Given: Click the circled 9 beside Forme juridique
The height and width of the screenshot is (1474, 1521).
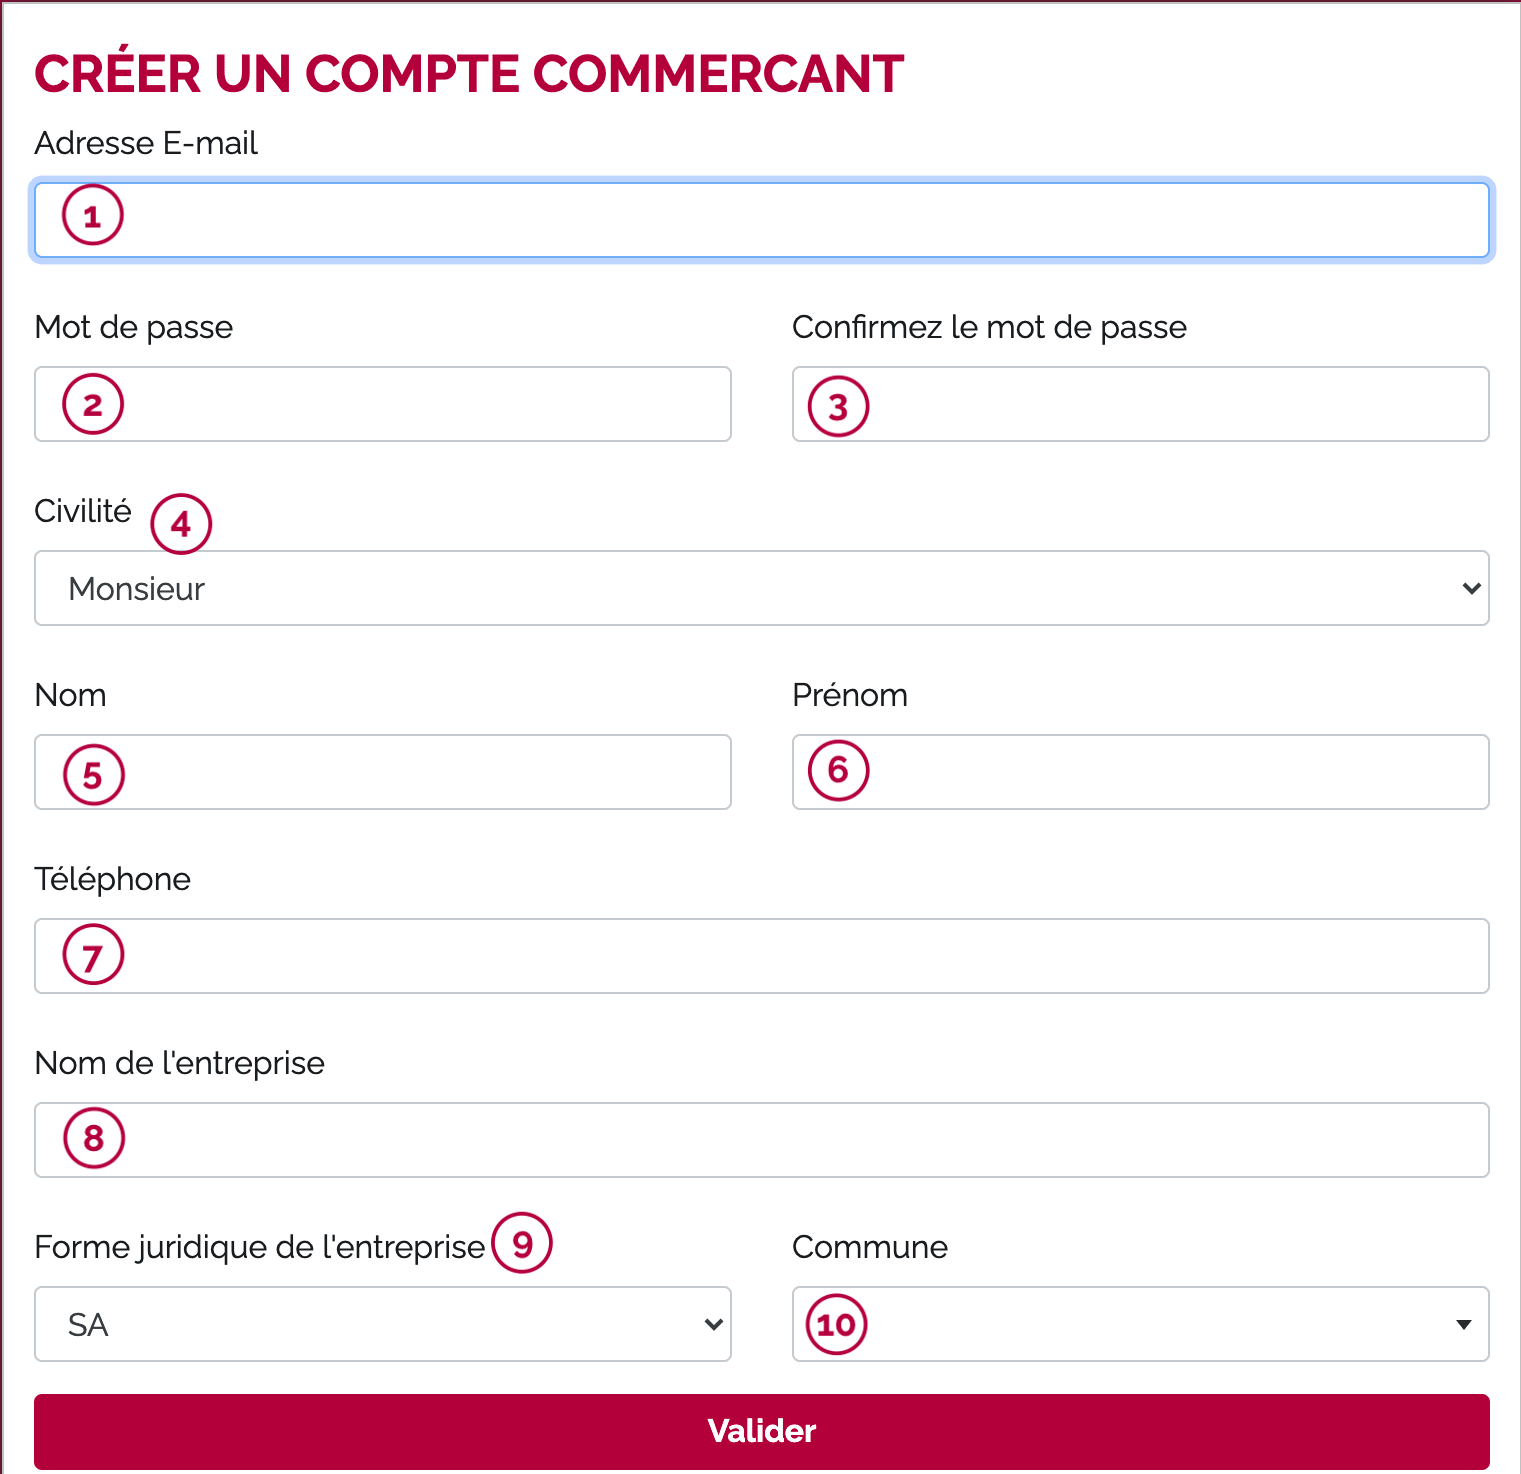Looking at the screenshot, I should (522, 1243).
